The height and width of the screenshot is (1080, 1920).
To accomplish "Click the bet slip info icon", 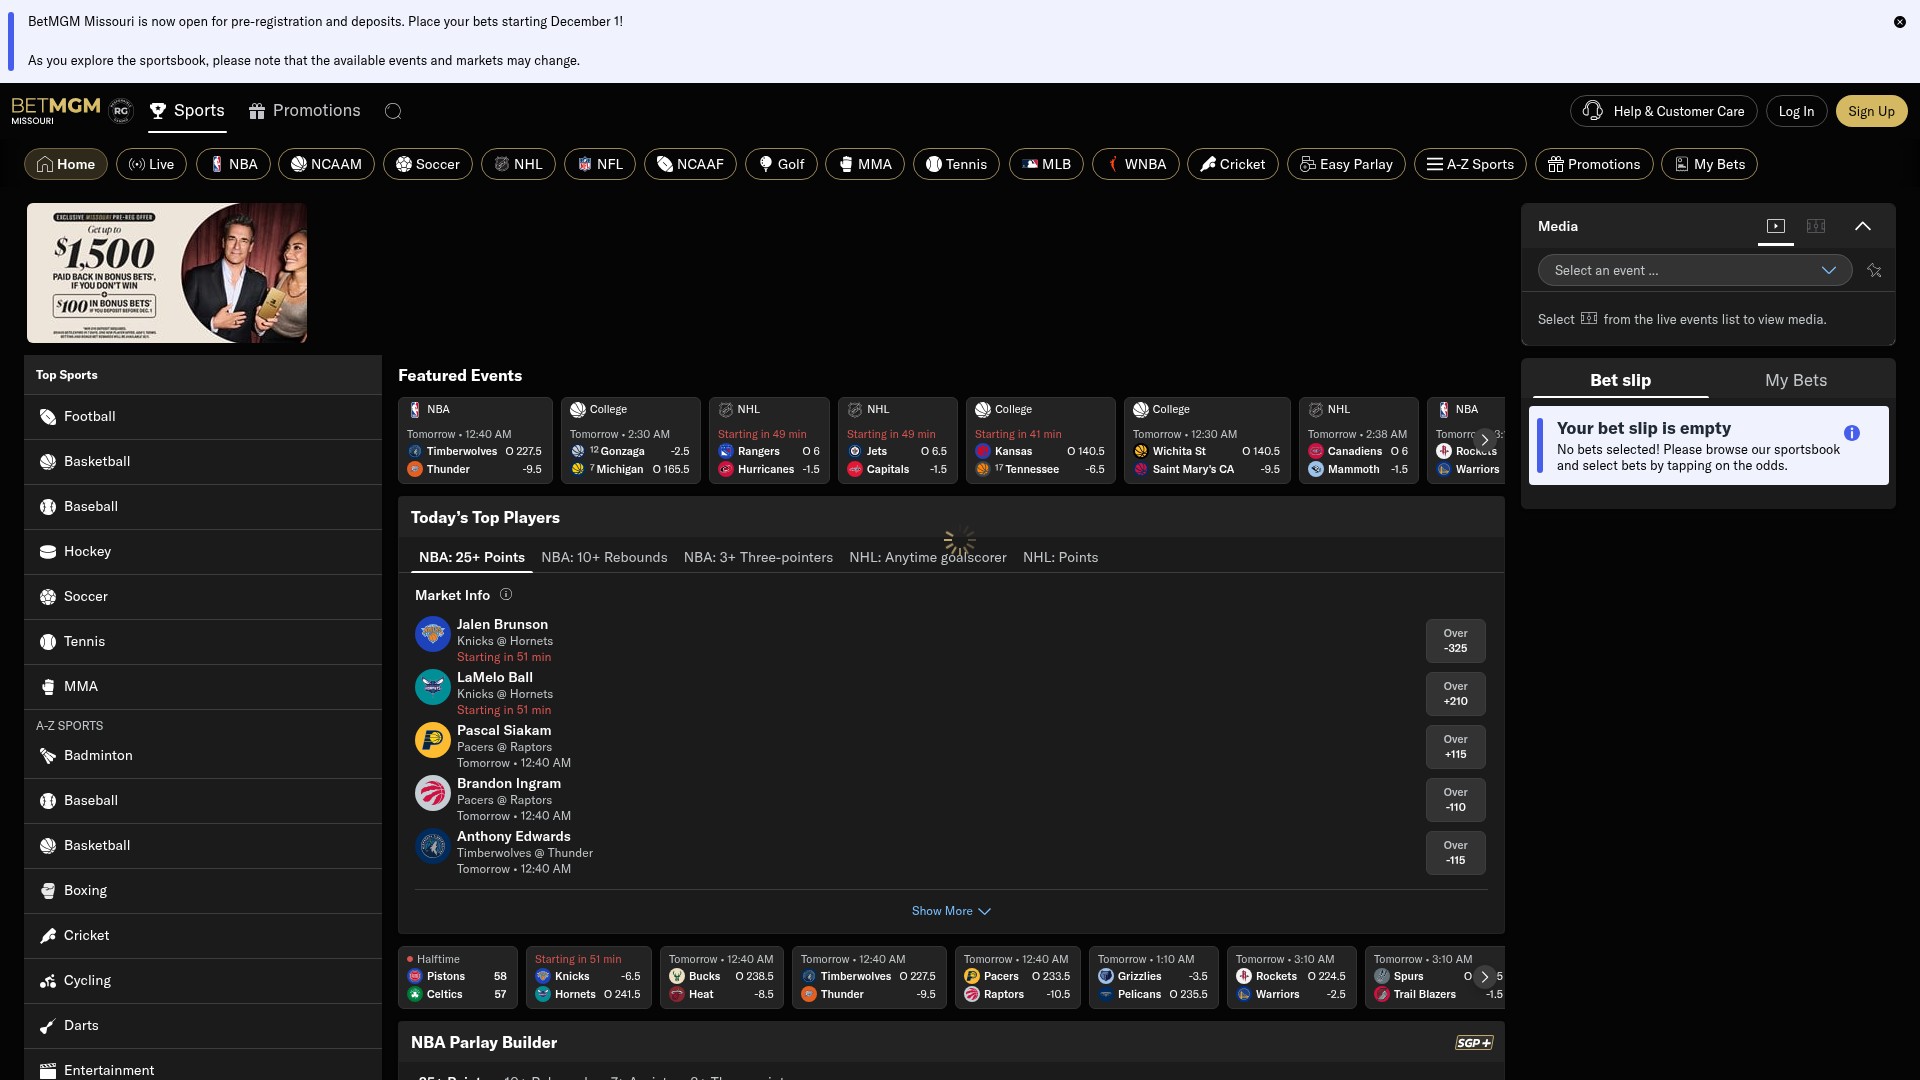I will (1852, 433).
